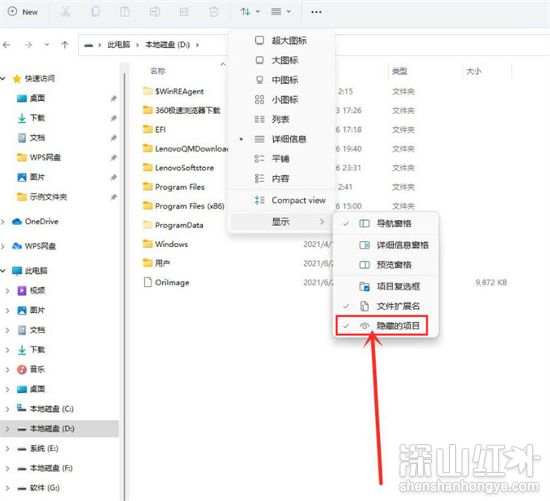Expand the 本地磁盘 (C:) node
This screenshot has height=501, width=550.
coord(7,409)
